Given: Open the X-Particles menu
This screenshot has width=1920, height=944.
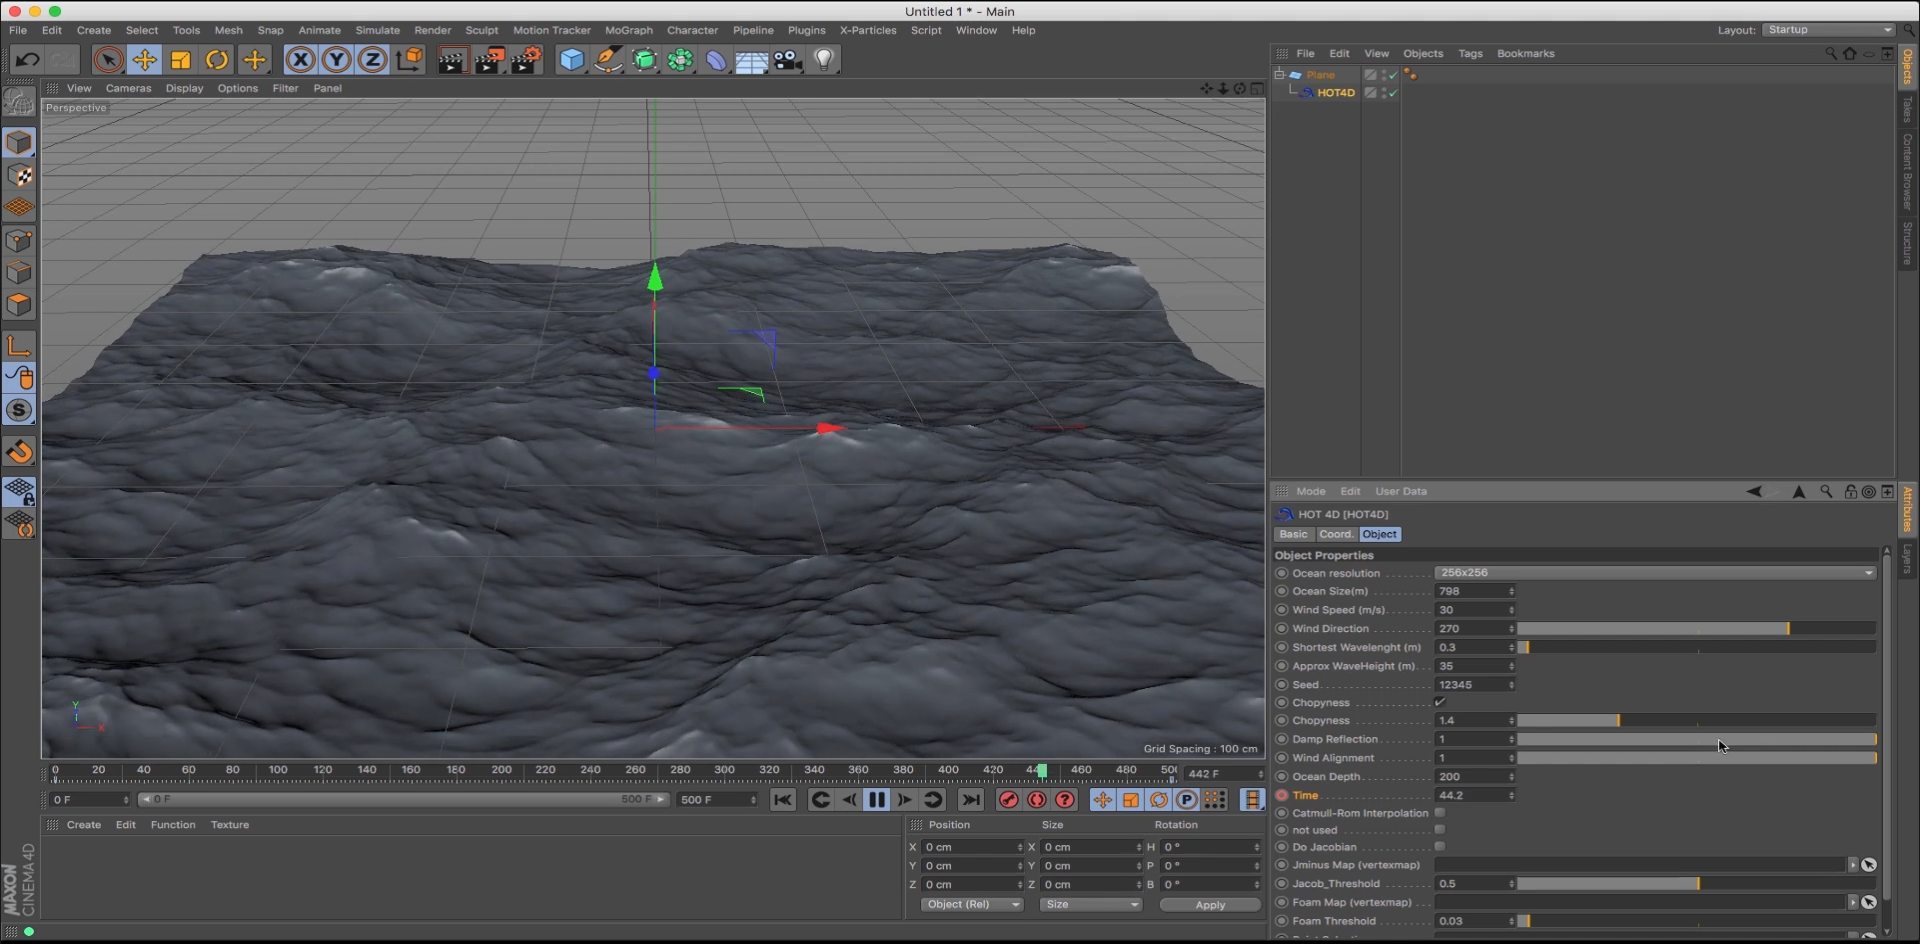Looking at the screenshot, I should click(867, 30).
